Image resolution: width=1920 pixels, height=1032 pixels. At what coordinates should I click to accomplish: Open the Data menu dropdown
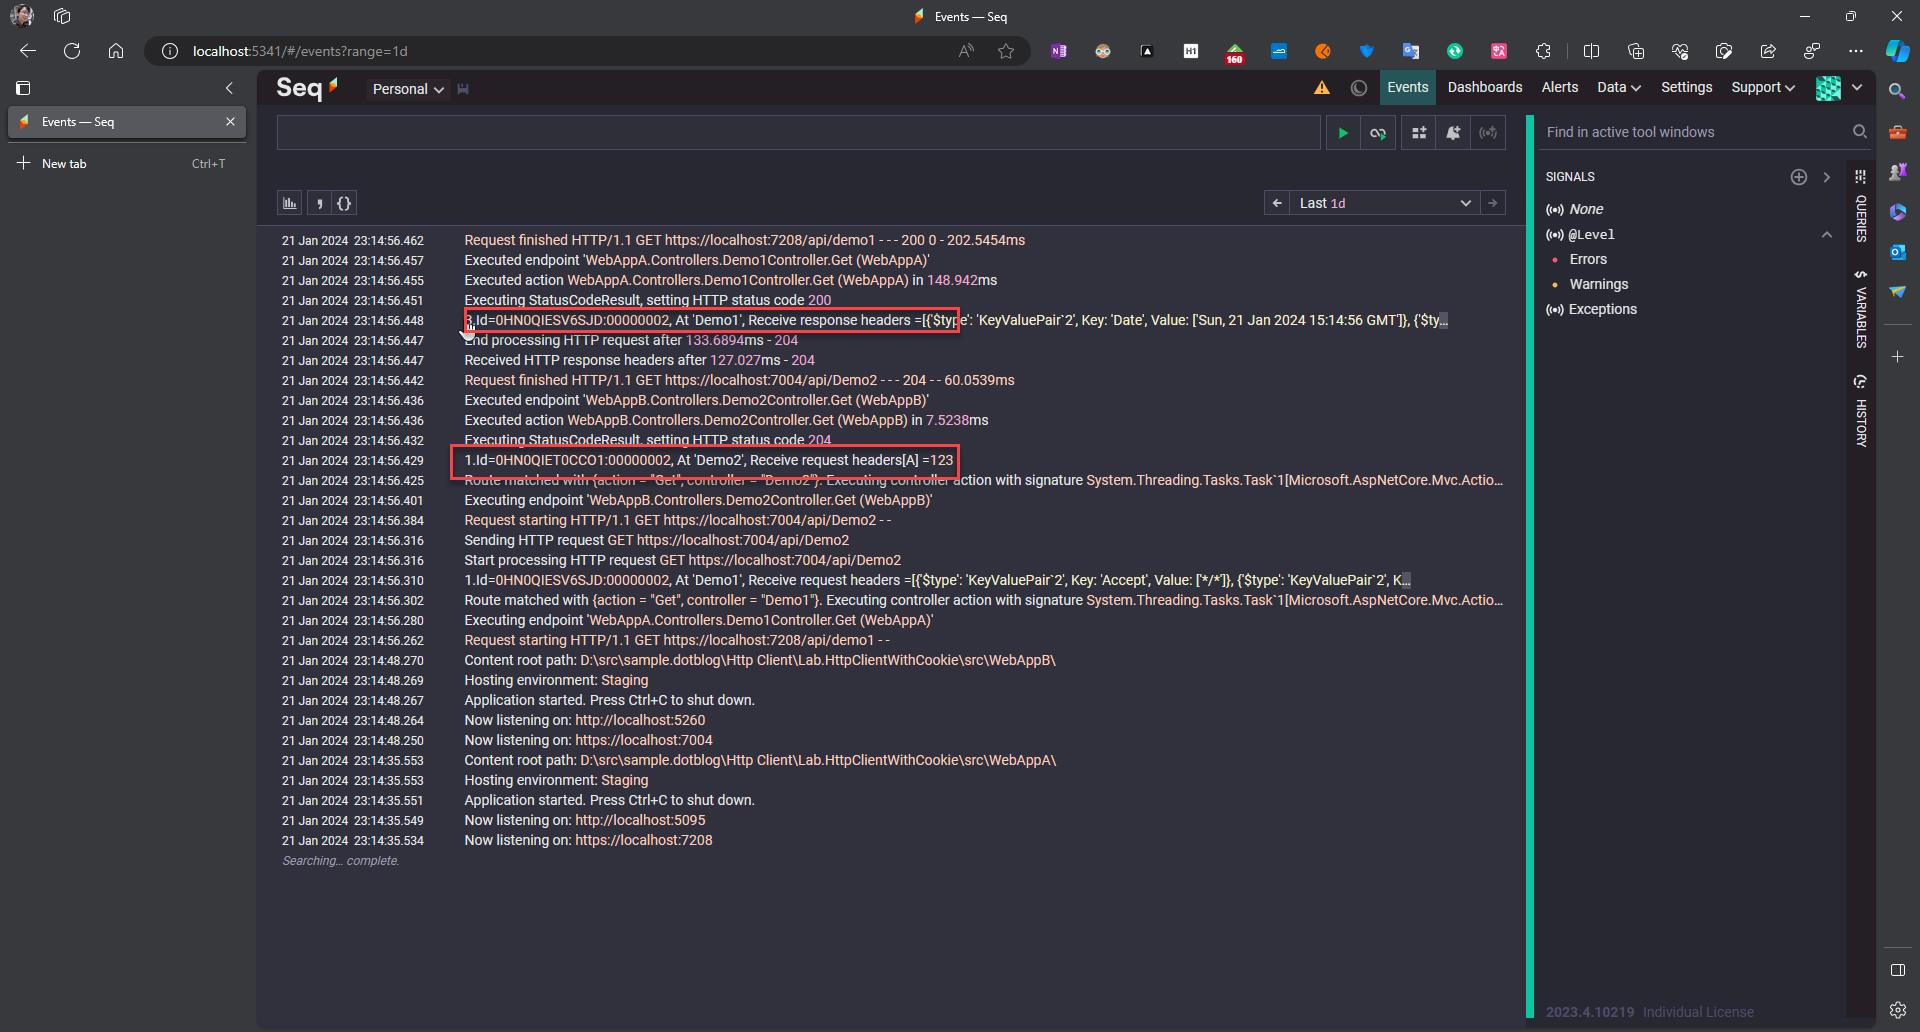point(1618,88)
